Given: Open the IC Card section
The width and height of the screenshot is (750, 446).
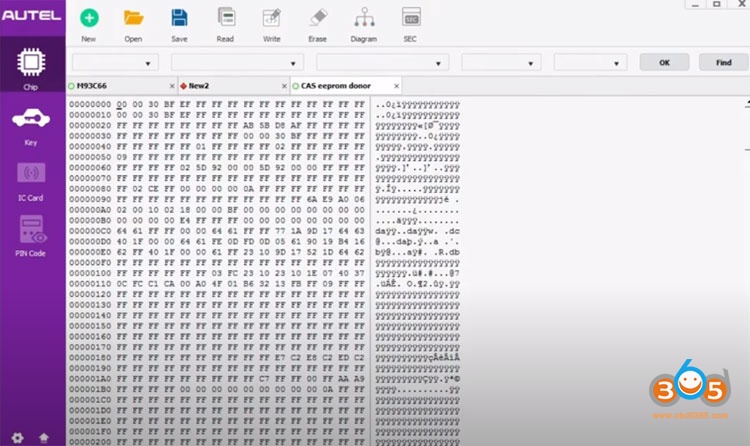Looking at the screenshot, I should (x=31, y=180).
